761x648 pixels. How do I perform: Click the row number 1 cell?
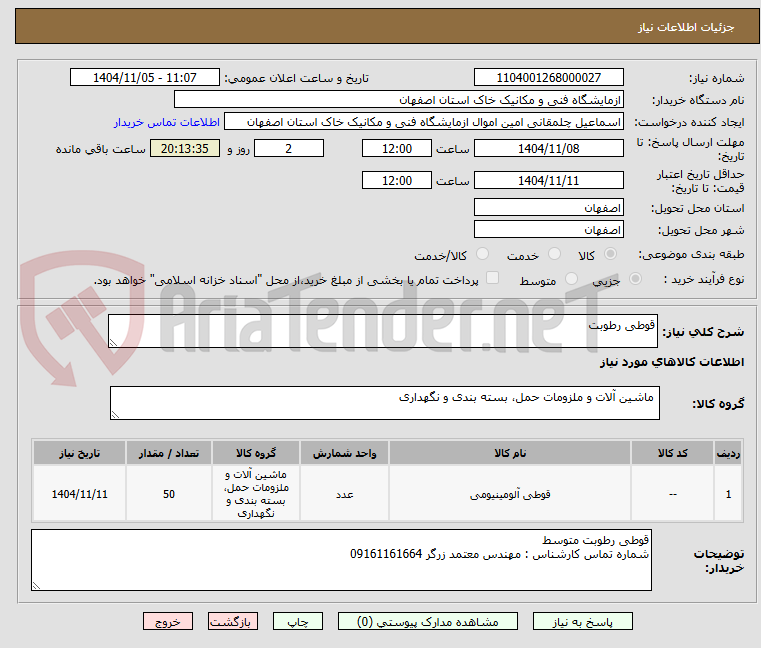tap(728, 494)
